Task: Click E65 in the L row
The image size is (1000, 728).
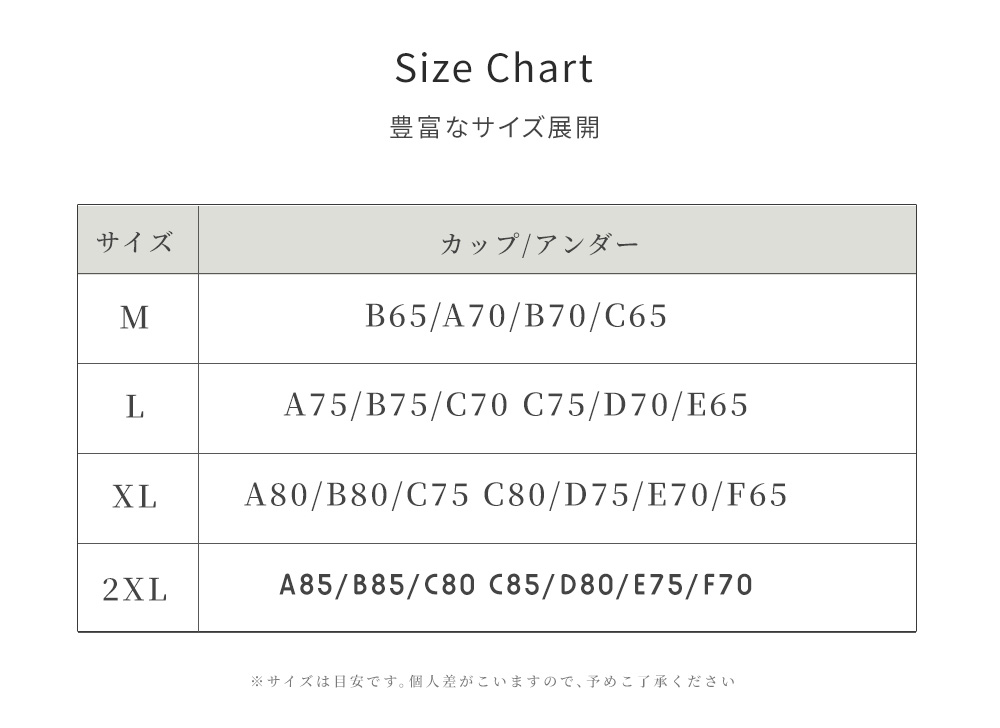Action: pyautogui.click(x=718, y=405)
